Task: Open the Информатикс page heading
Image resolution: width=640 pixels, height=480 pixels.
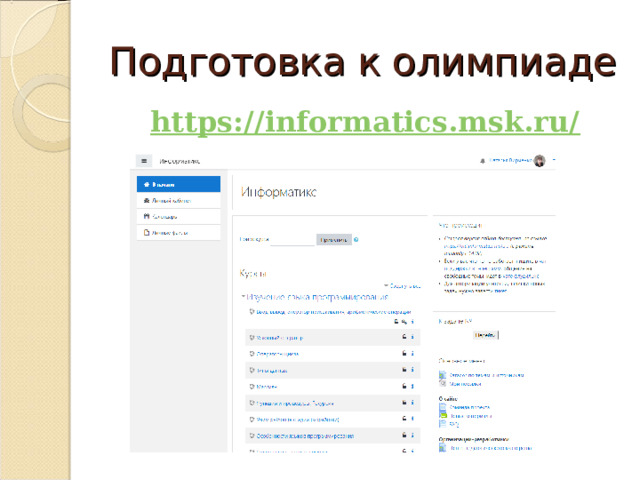Action: [x=279, y=192]
